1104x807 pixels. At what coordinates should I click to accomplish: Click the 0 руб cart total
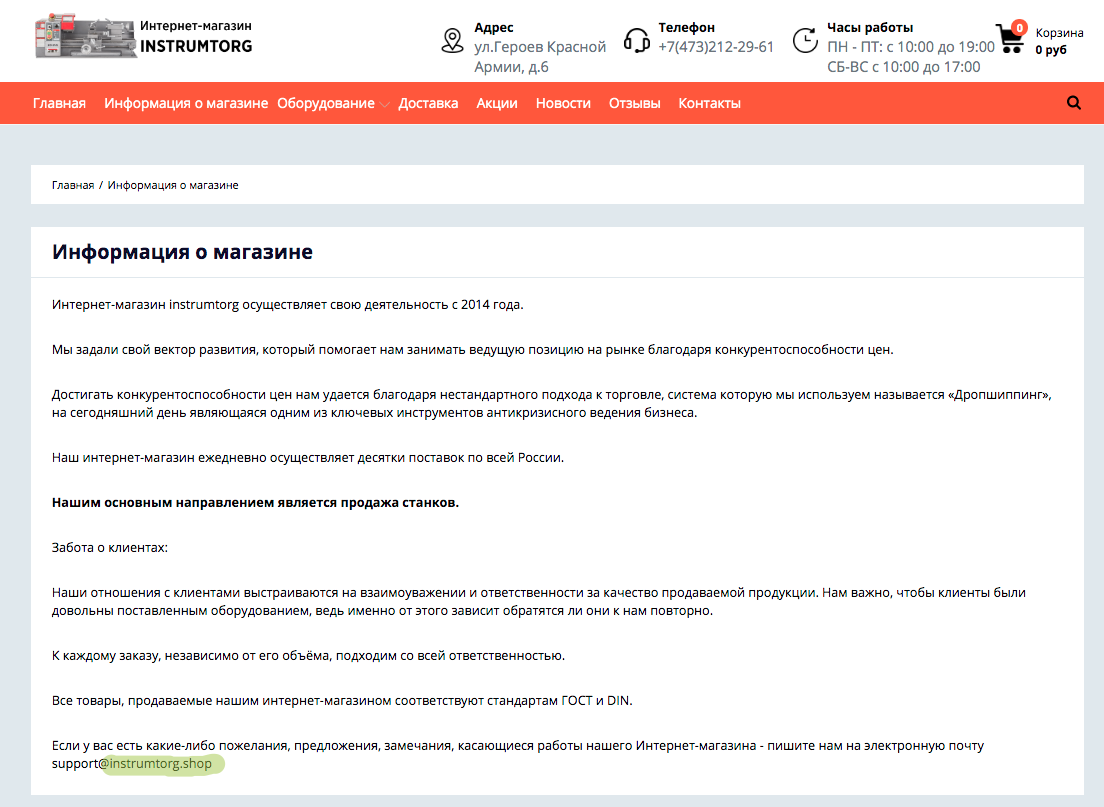[1050, 49]
